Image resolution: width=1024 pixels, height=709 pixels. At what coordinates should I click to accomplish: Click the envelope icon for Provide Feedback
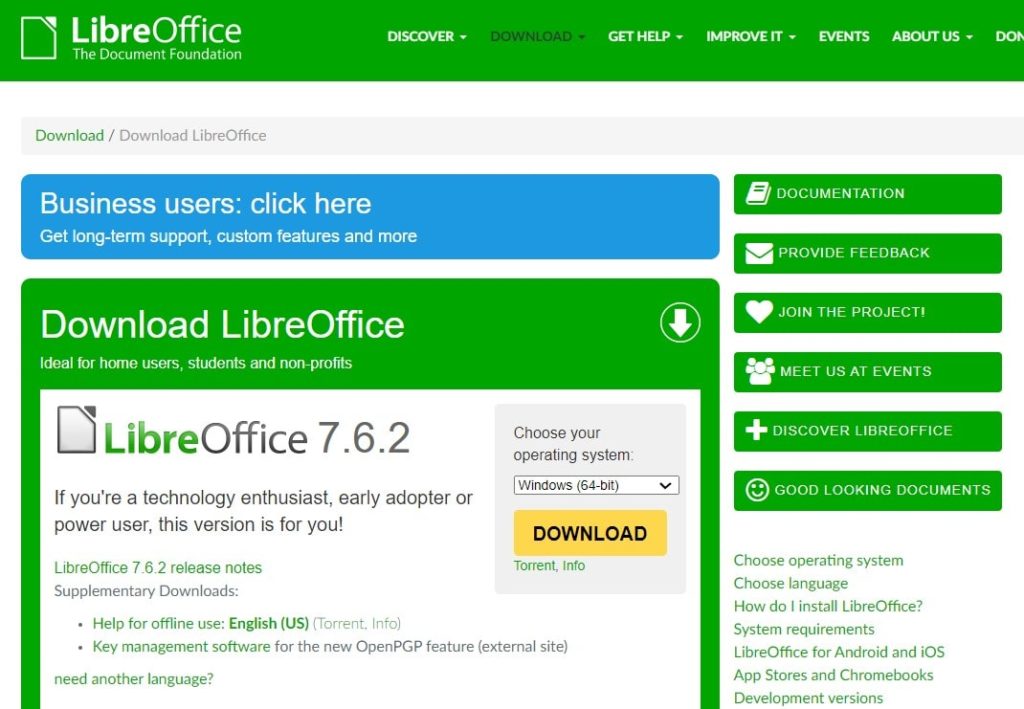[759, 253]
